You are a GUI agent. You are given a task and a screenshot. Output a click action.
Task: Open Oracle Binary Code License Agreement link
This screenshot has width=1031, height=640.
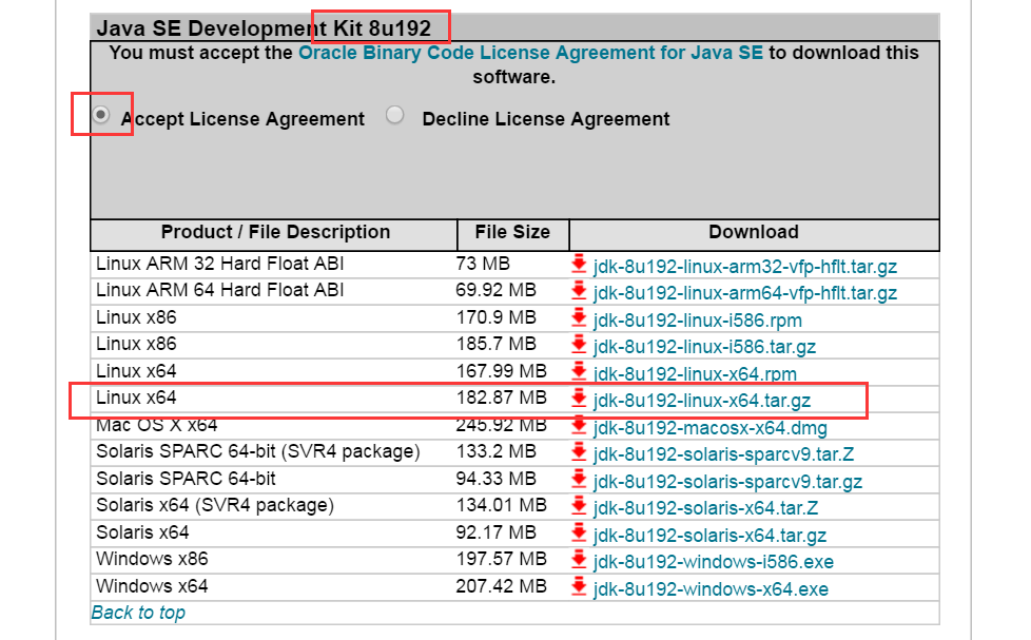coord(531,53)
